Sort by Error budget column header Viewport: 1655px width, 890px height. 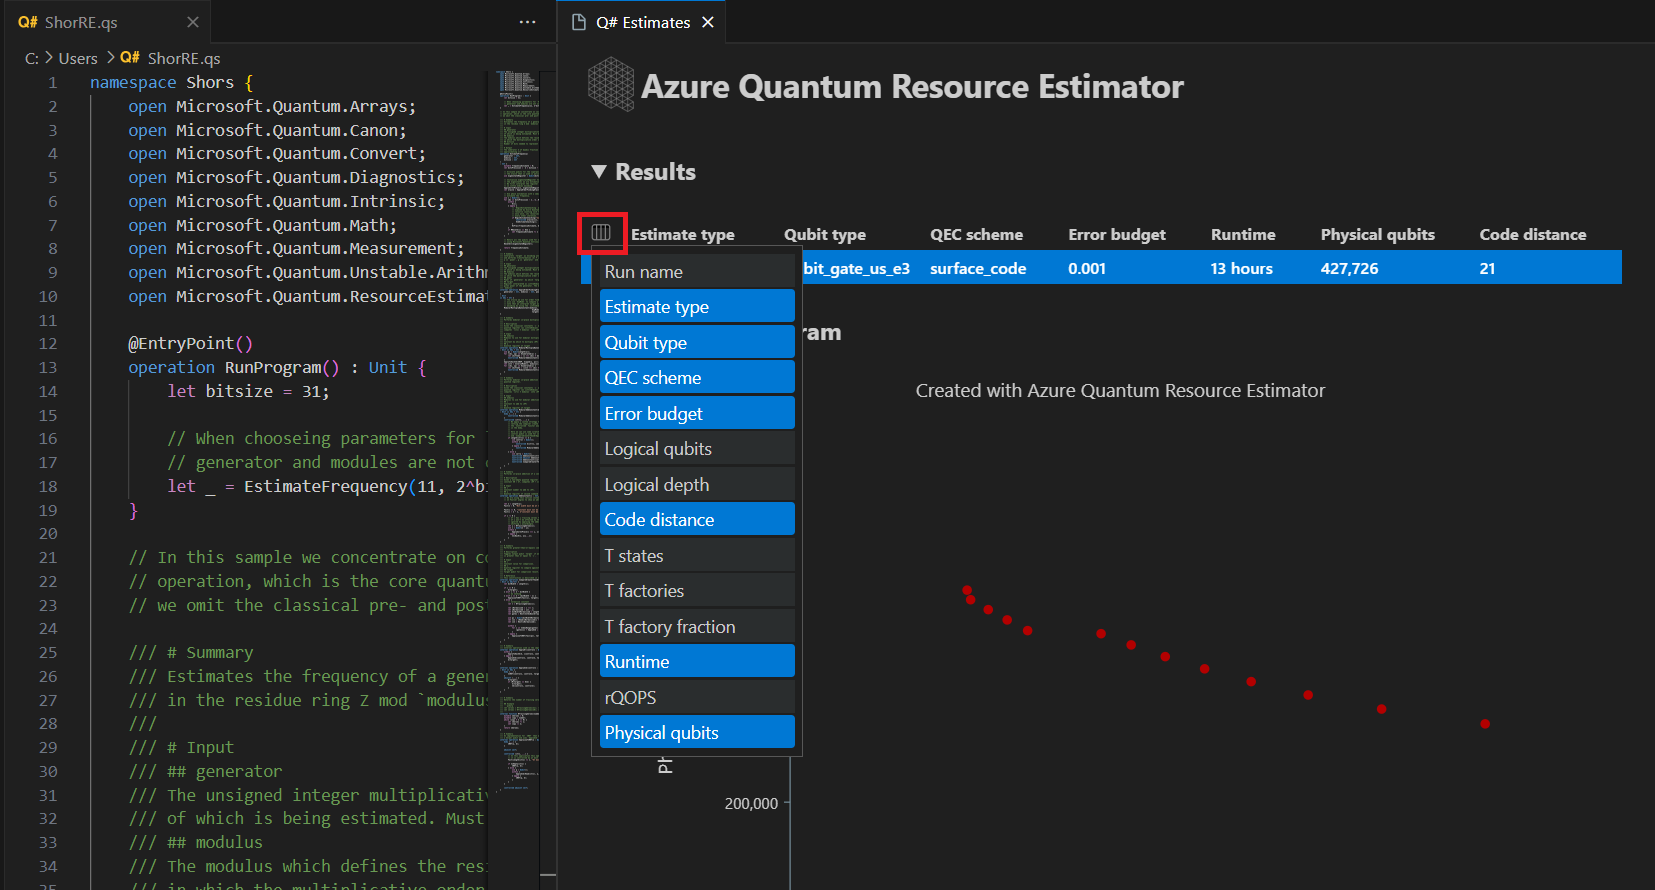1117,234
